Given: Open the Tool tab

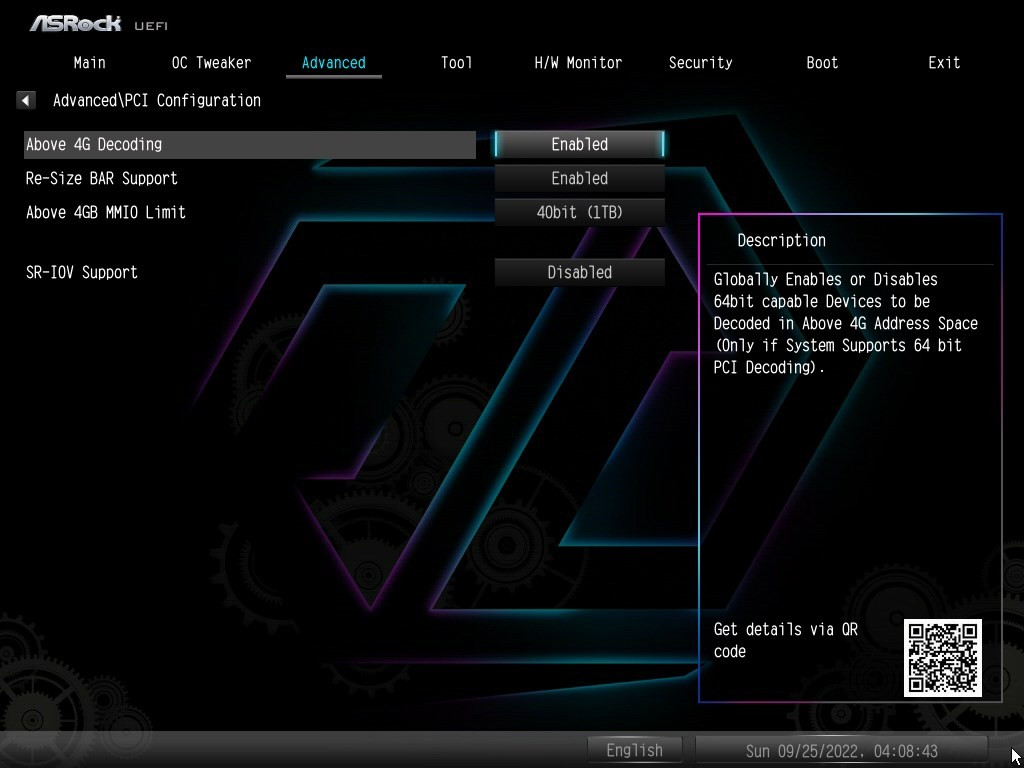Looking at the screenshot, I should [x=456, y=62].
